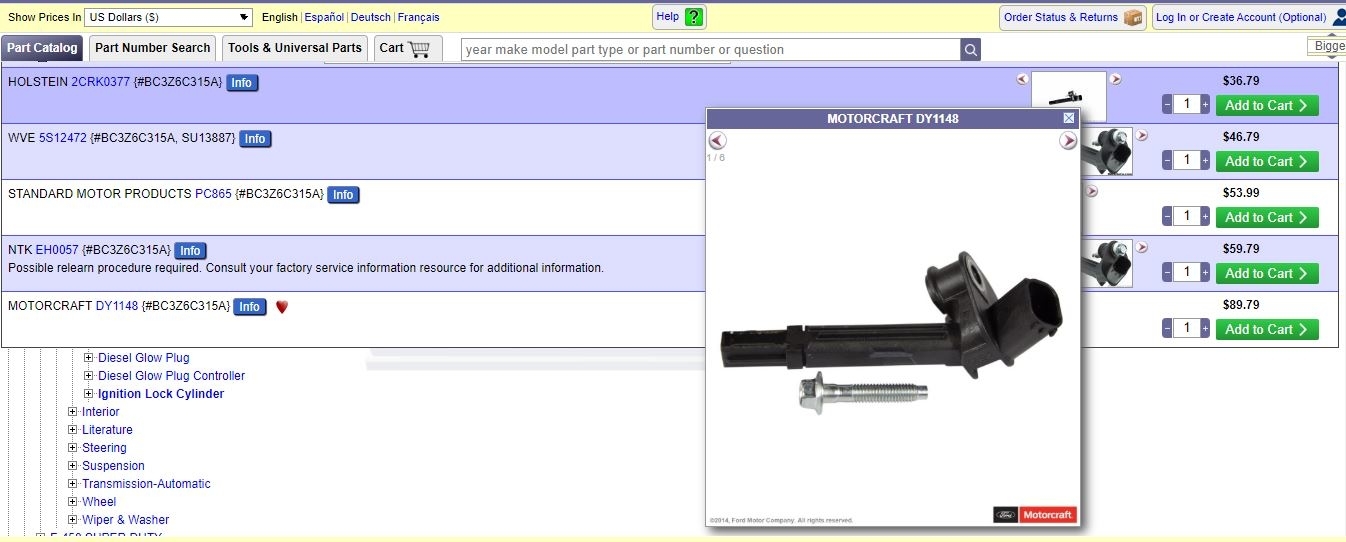Close the MOTORCRAFT DY1148 image popup
Screen dimensions: 1346x542
1069,118
